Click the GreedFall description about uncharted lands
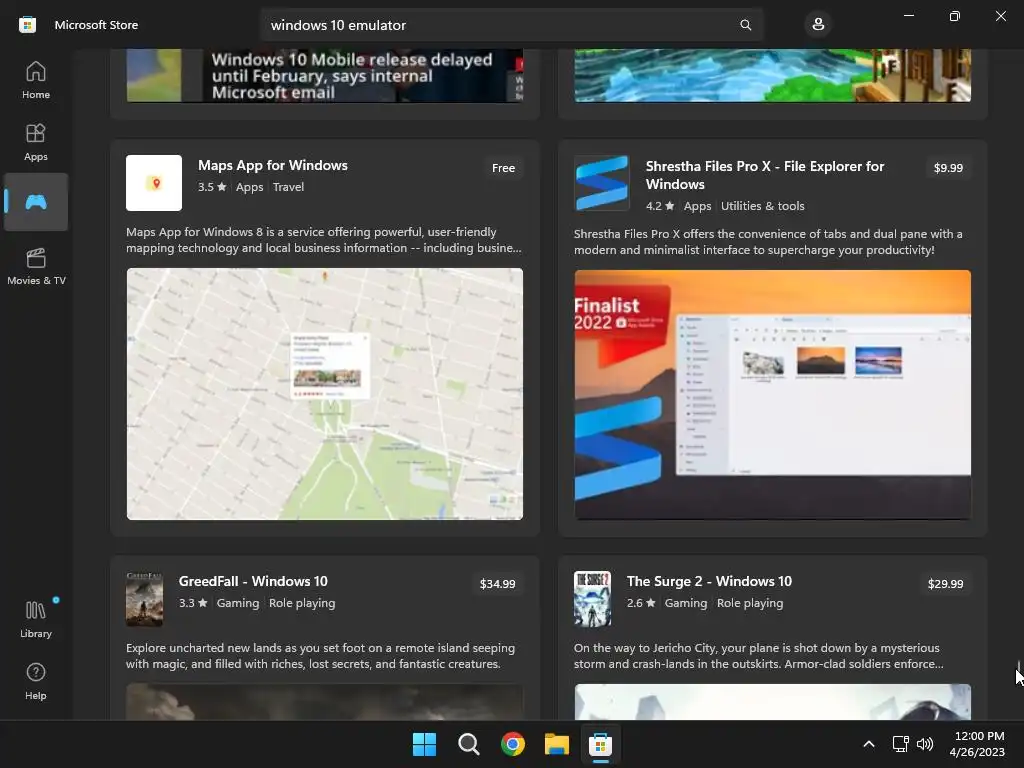1024x768 pixels. point(321,656)
